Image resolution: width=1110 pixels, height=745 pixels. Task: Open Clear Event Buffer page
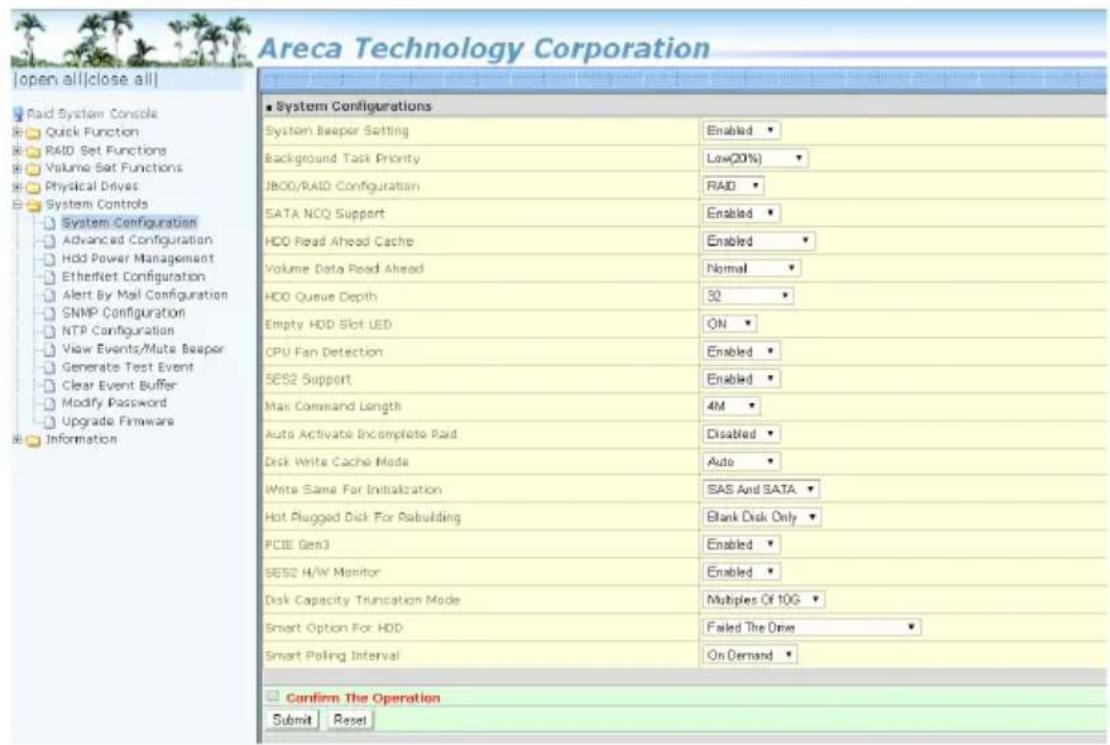point(119,385)
